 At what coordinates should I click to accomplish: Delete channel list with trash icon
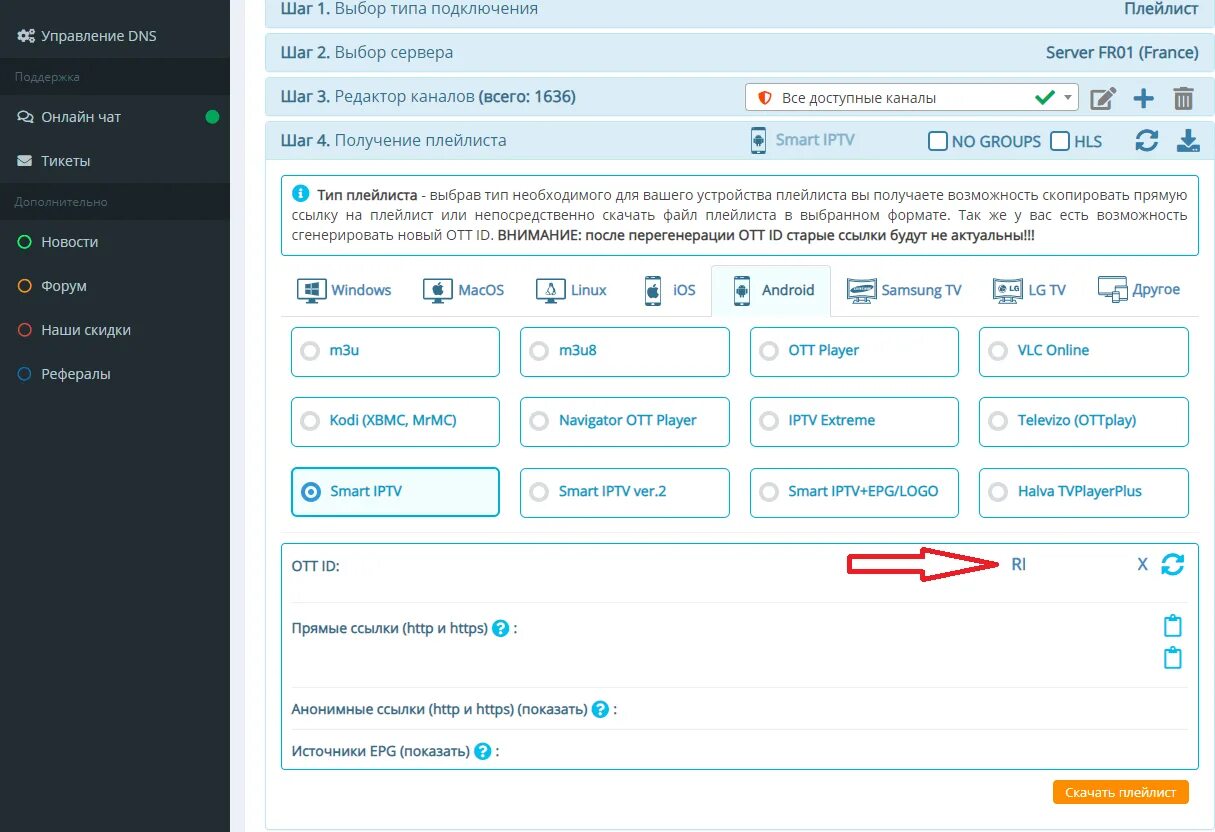(1183, 98)
